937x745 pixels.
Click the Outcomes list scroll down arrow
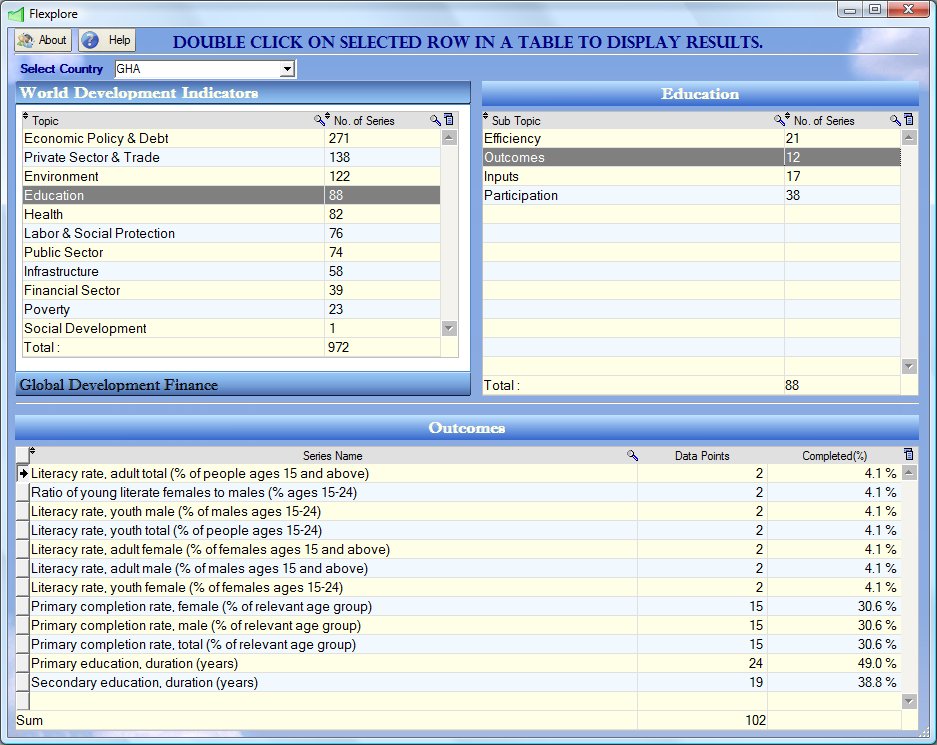click(909, 701)
